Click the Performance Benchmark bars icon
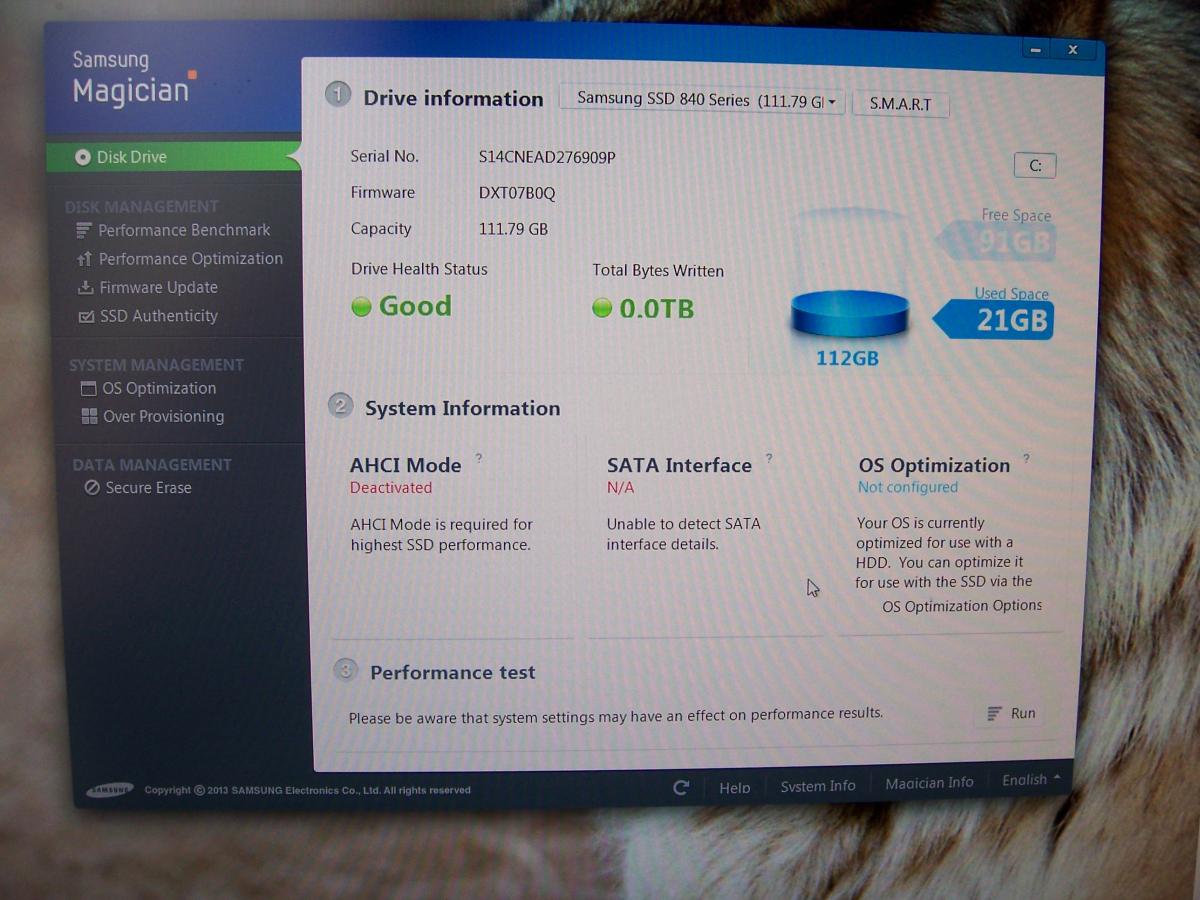Image resolution: width=1200 pixels, height=900 pixels. (x=84, y=230)
